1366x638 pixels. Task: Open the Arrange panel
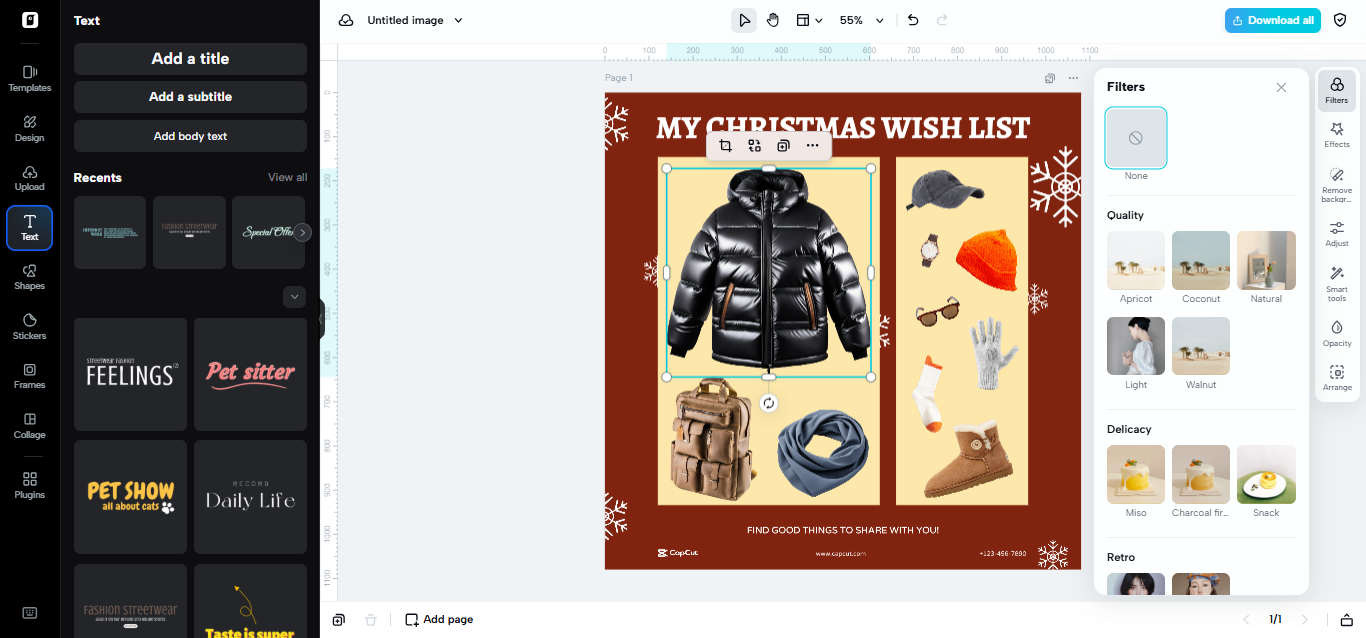click(x=1337, y=377)
